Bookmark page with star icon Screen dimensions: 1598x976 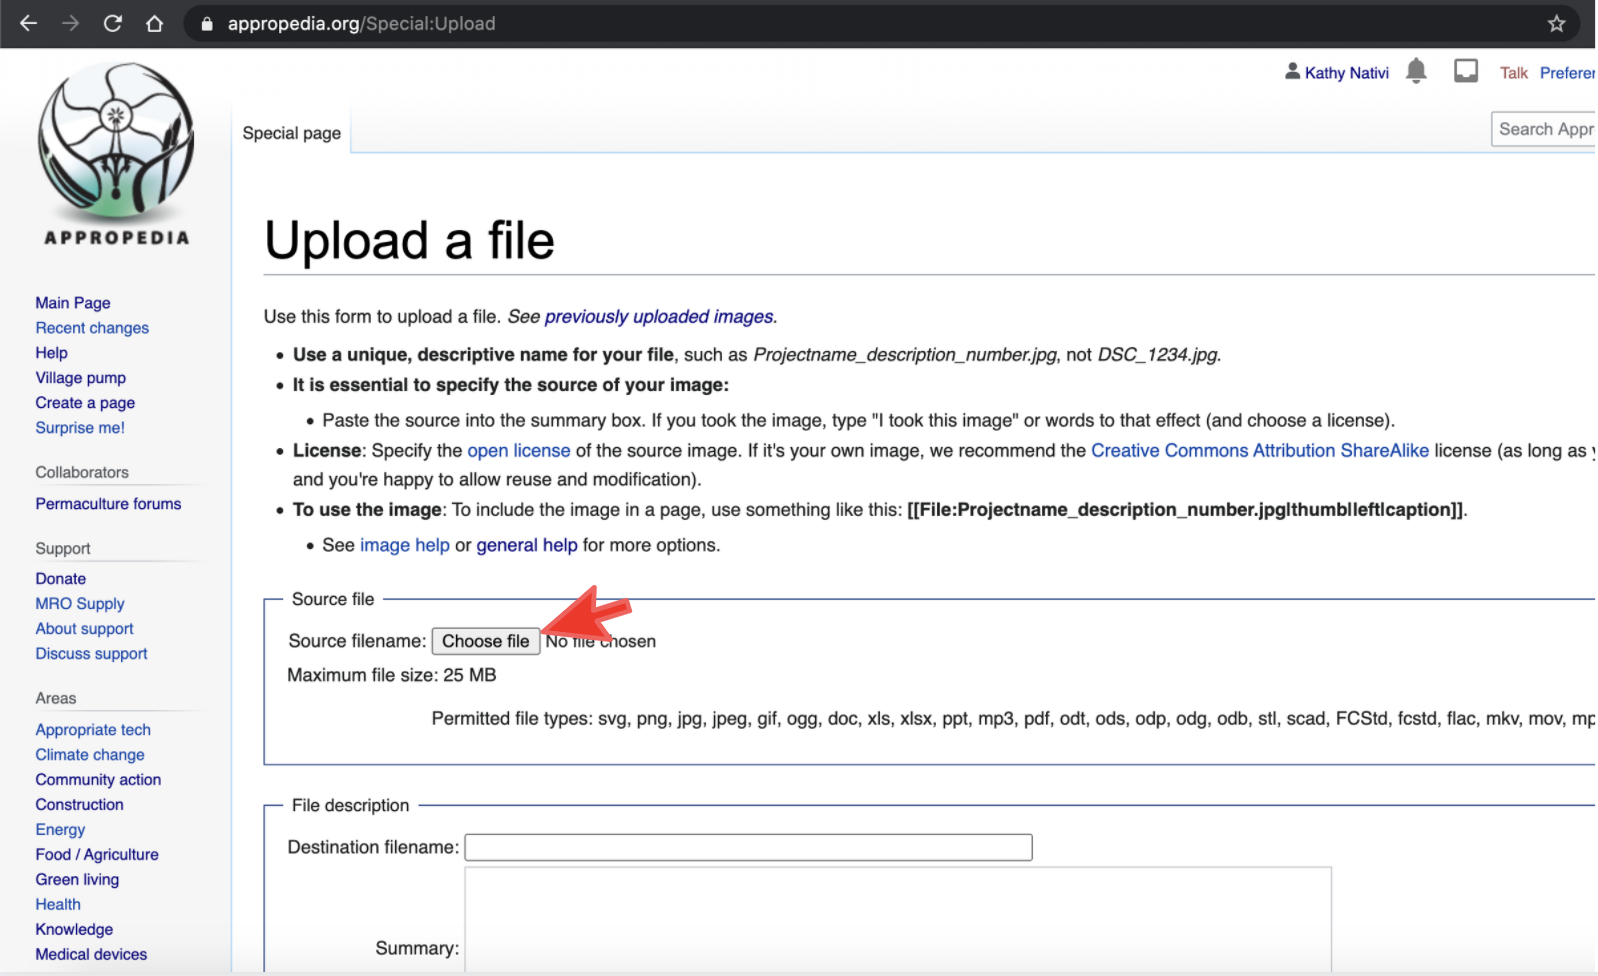(1556, 24)
